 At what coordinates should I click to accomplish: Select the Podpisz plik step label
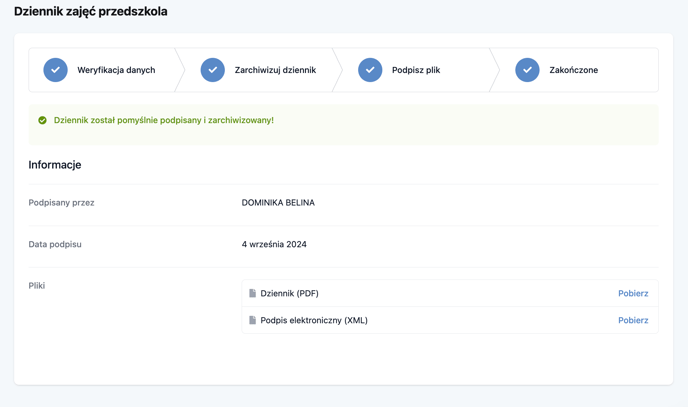pos(416,70)
